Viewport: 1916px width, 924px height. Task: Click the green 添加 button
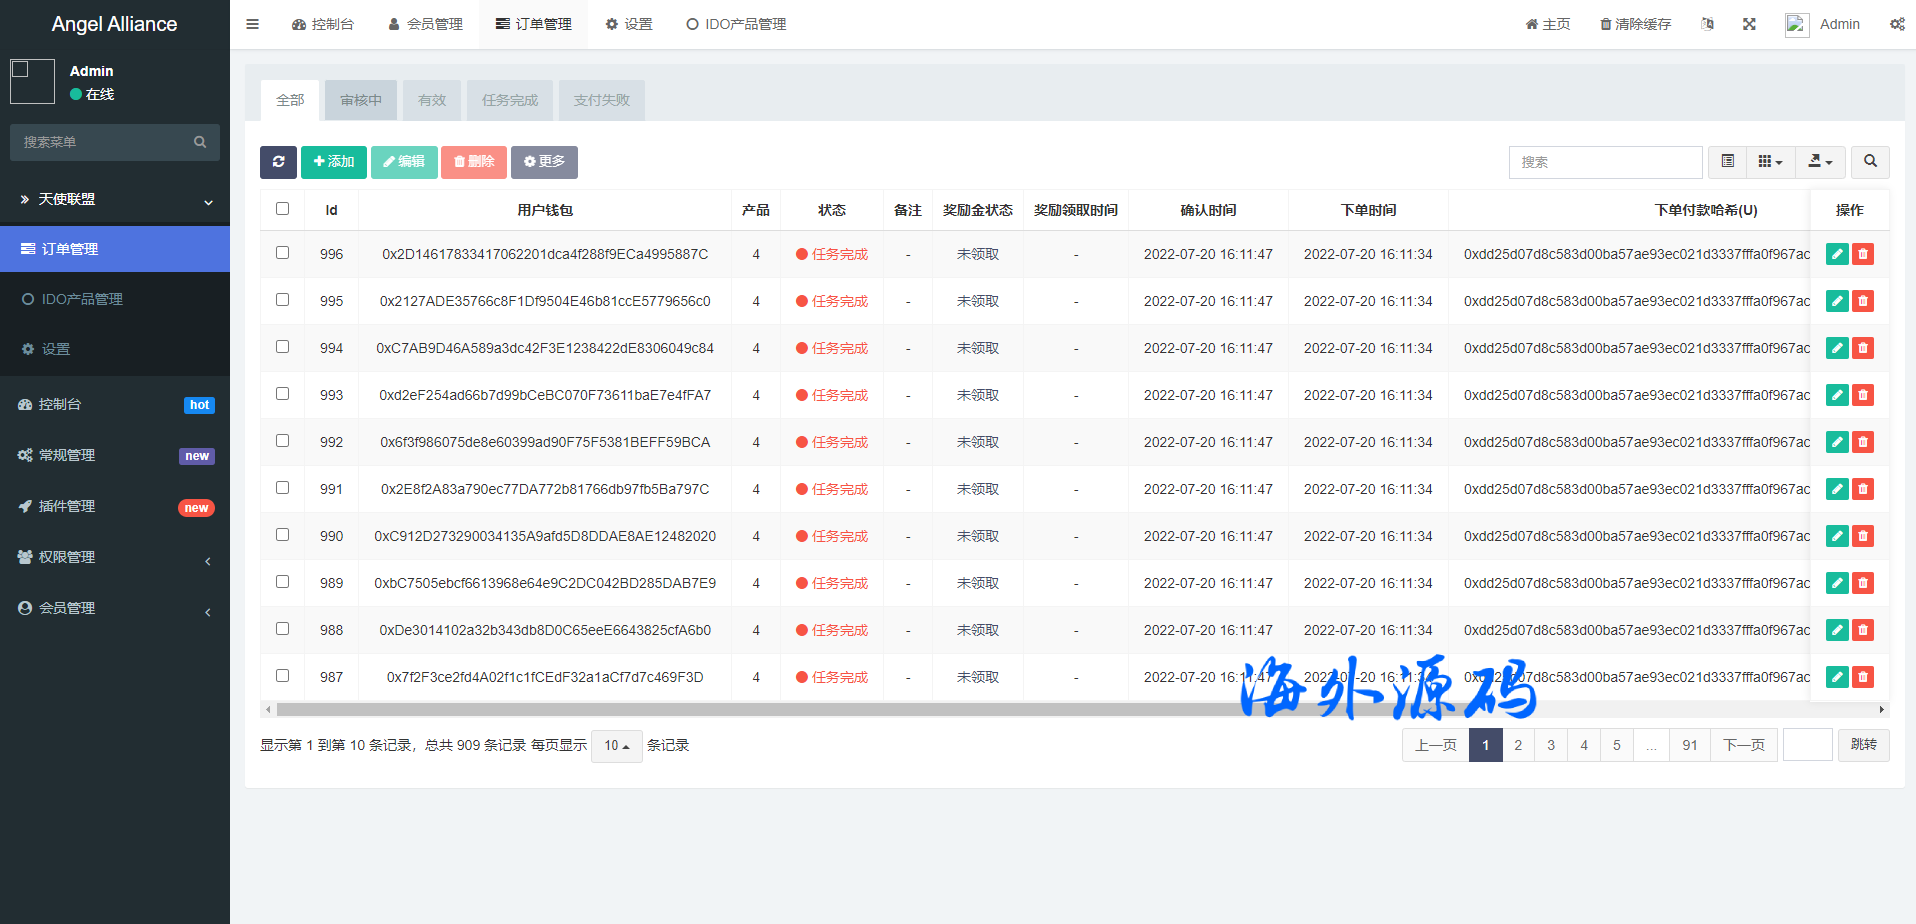pos(334,162)
